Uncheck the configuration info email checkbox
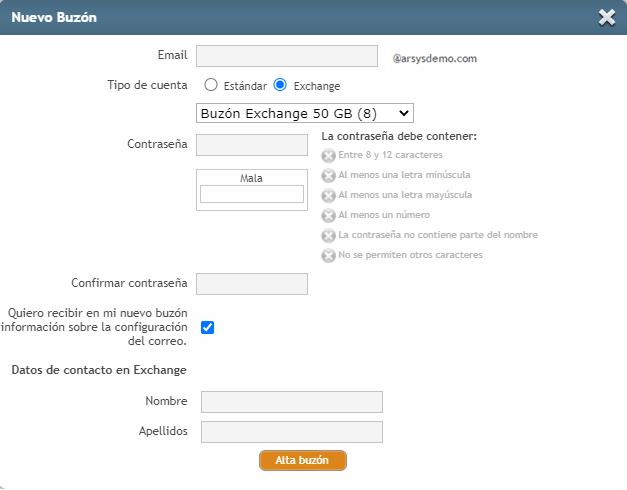The height and width of the screenshot is (490, 627). [x=208, y=327]
